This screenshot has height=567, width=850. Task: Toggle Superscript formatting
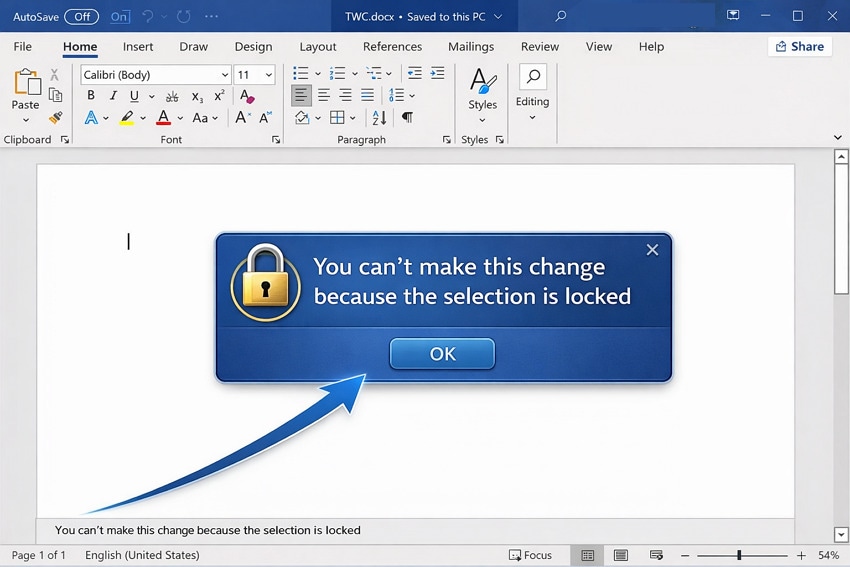(219, 95)
